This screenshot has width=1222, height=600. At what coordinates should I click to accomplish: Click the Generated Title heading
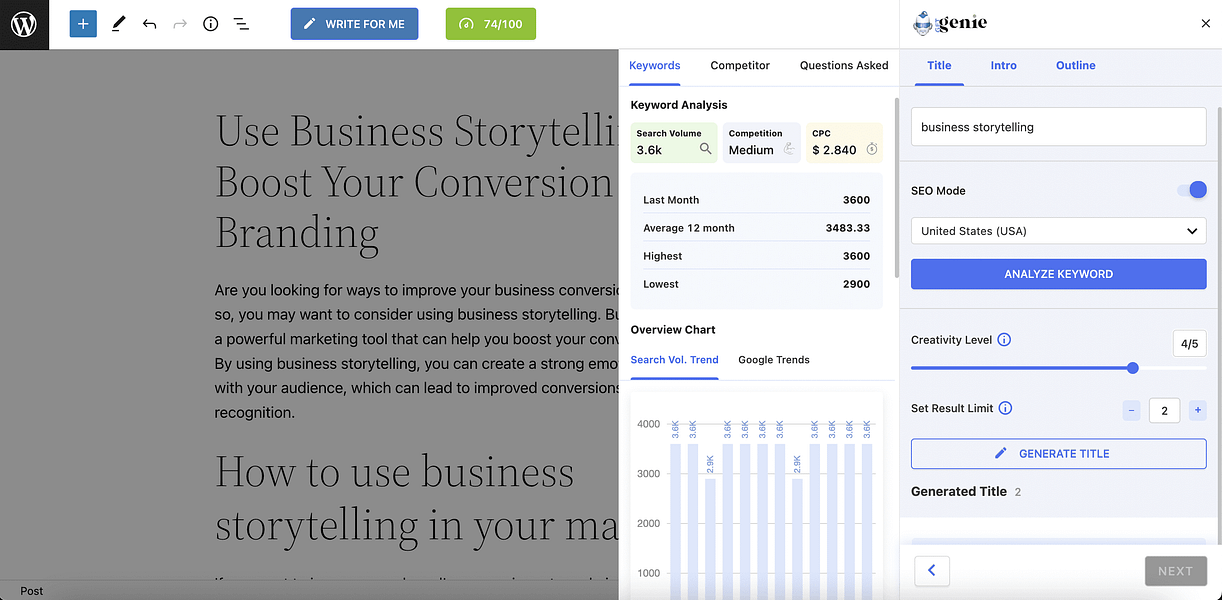coord(959,492)
